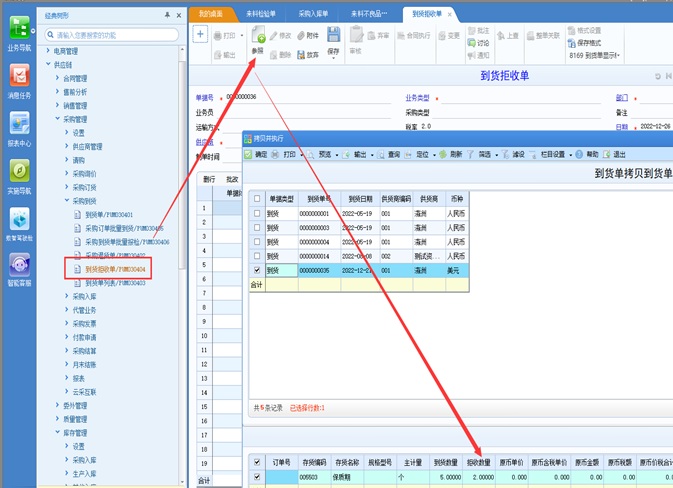Open the 实施导航 sidebar icon
Image resolution: width=673 pixels, height=488 pixels.
[19, 170]
